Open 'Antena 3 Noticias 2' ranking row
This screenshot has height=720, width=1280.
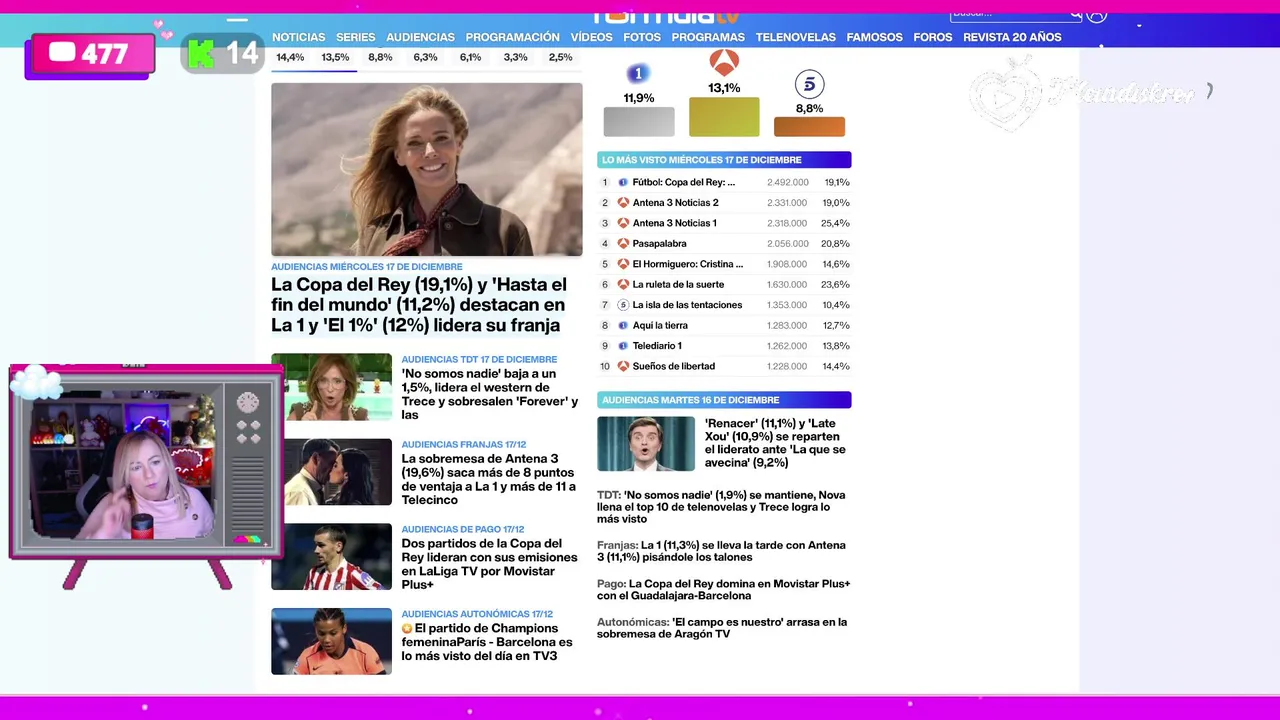tap(724, 203)
